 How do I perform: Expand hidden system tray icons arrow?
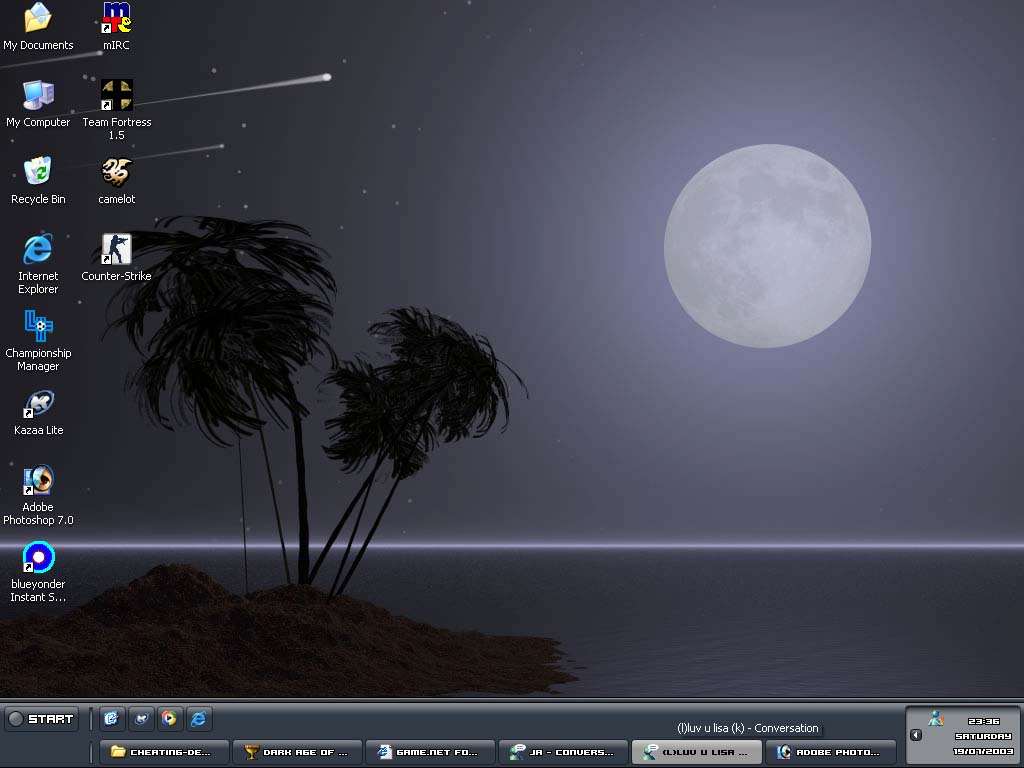point(916,735)
